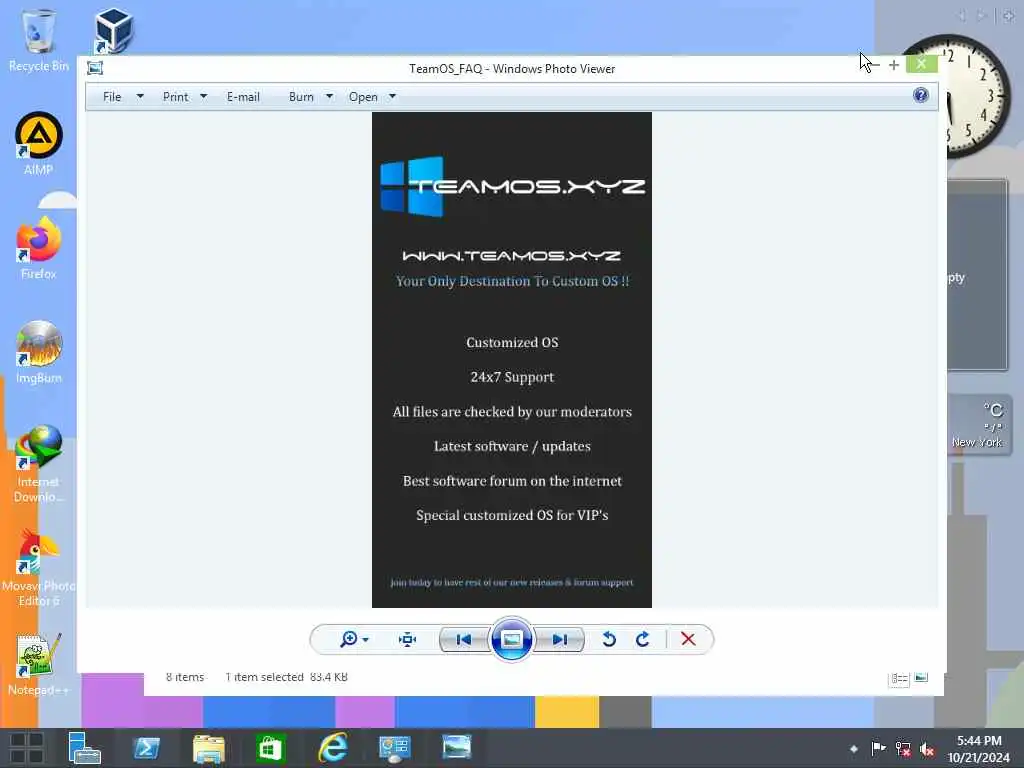Screen dimensions: 1024x768
Task: Click the Start button on taskbar
Action: [x=27, y=748]
